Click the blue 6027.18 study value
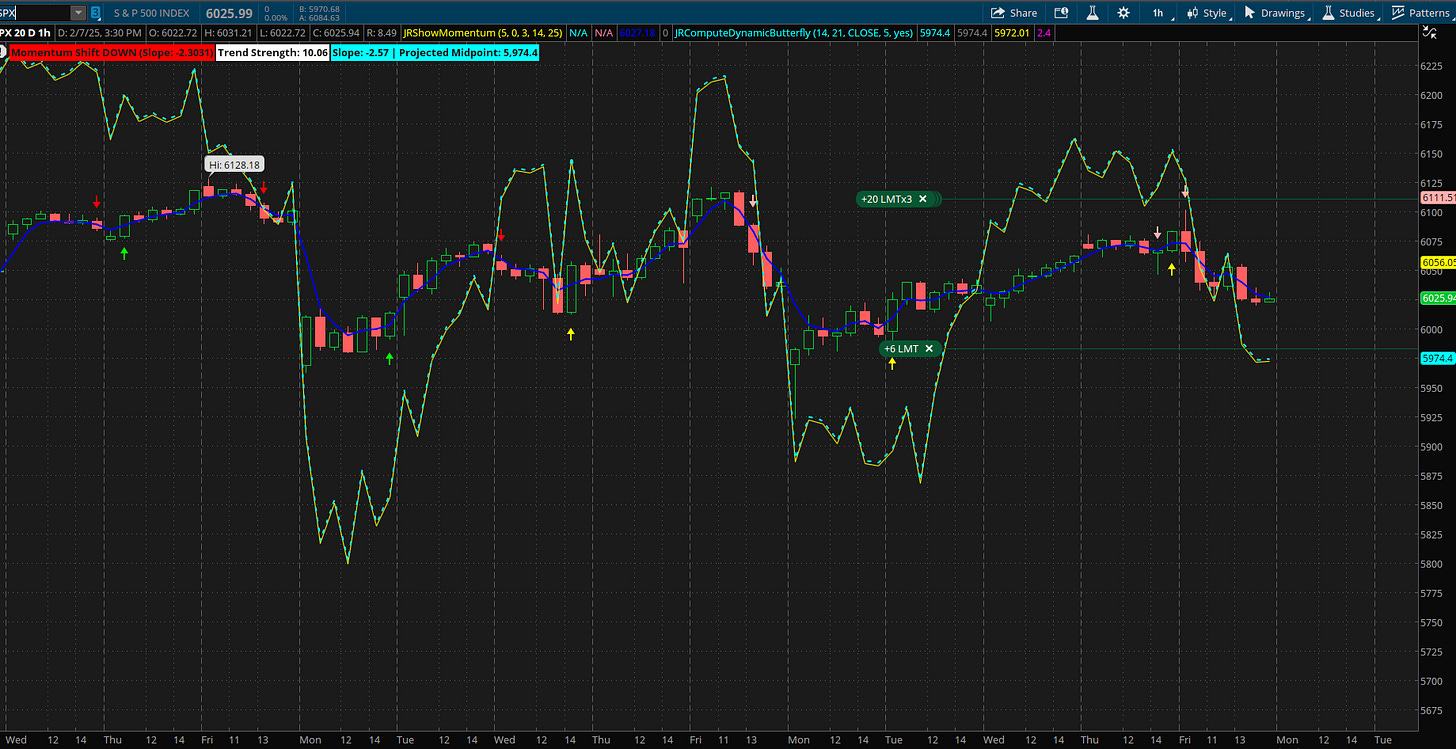The image size is (1456, 749). (x=638, y=33)
